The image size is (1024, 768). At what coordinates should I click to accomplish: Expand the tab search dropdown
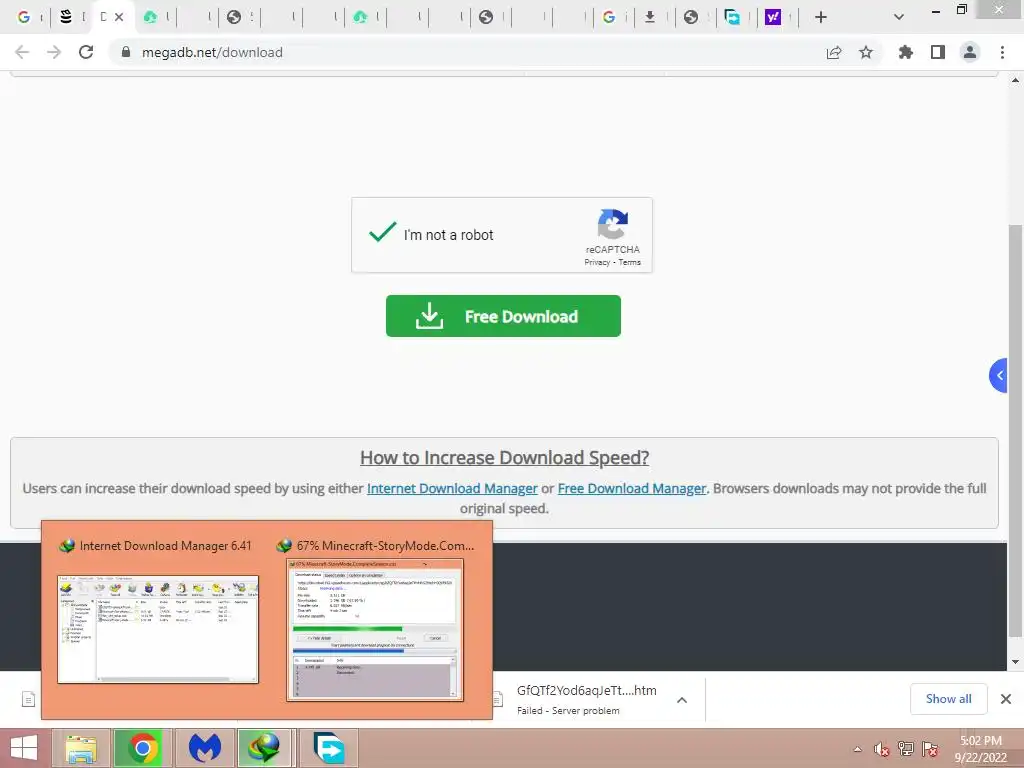pyautogui.click(x=899, y=18)
